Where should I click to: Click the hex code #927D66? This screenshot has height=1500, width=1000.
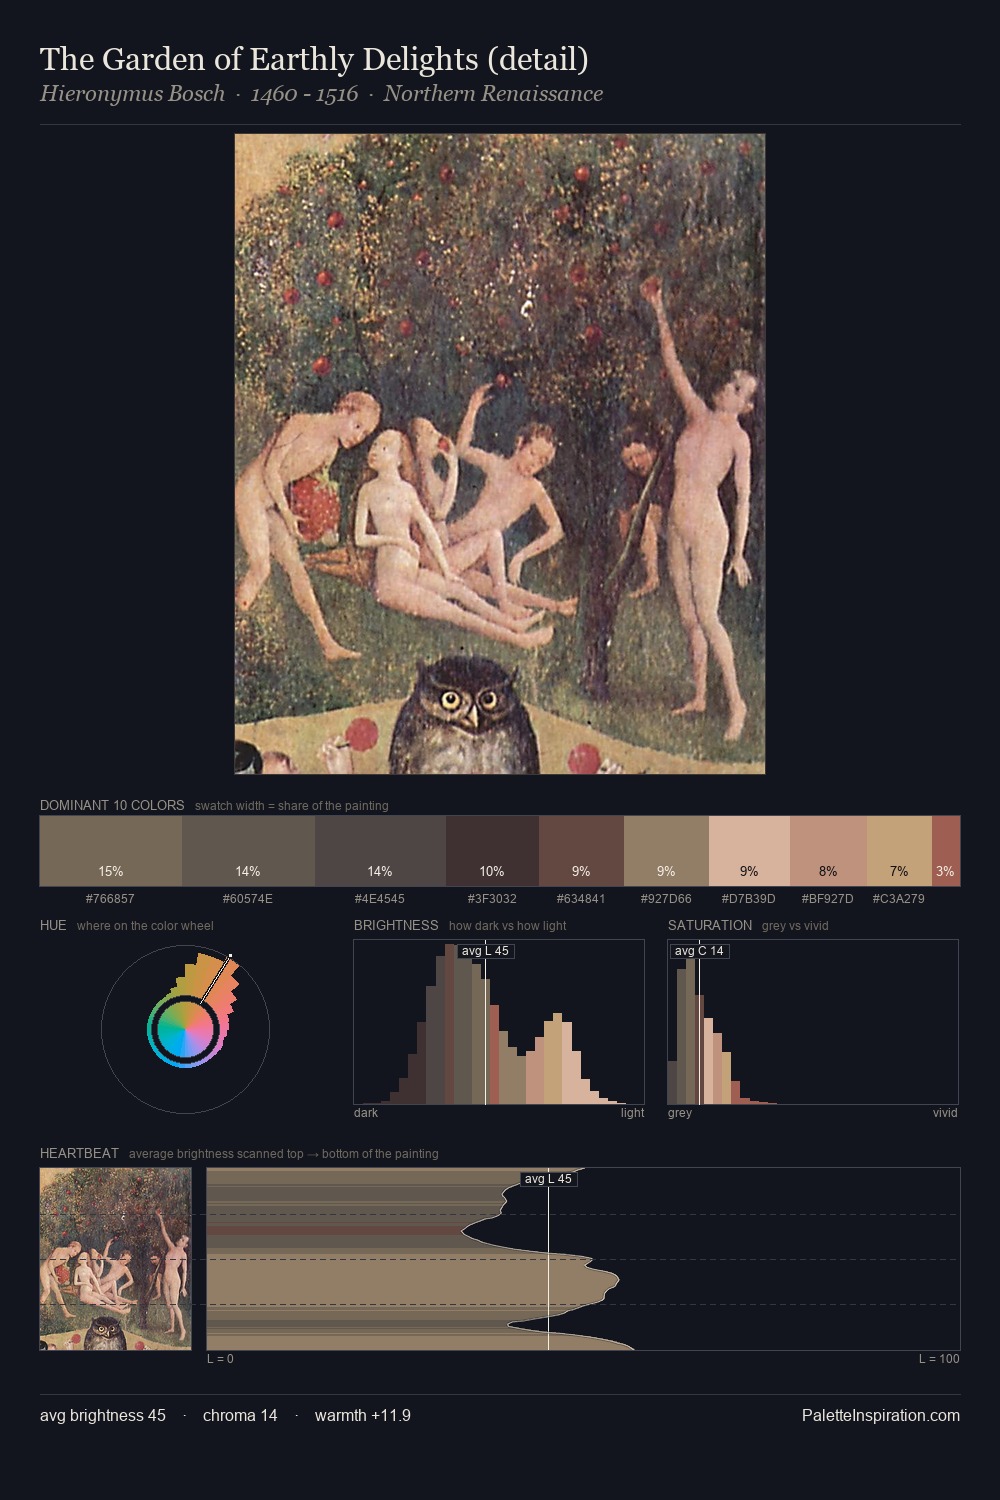pyautogui.click(x=666, y=899)
